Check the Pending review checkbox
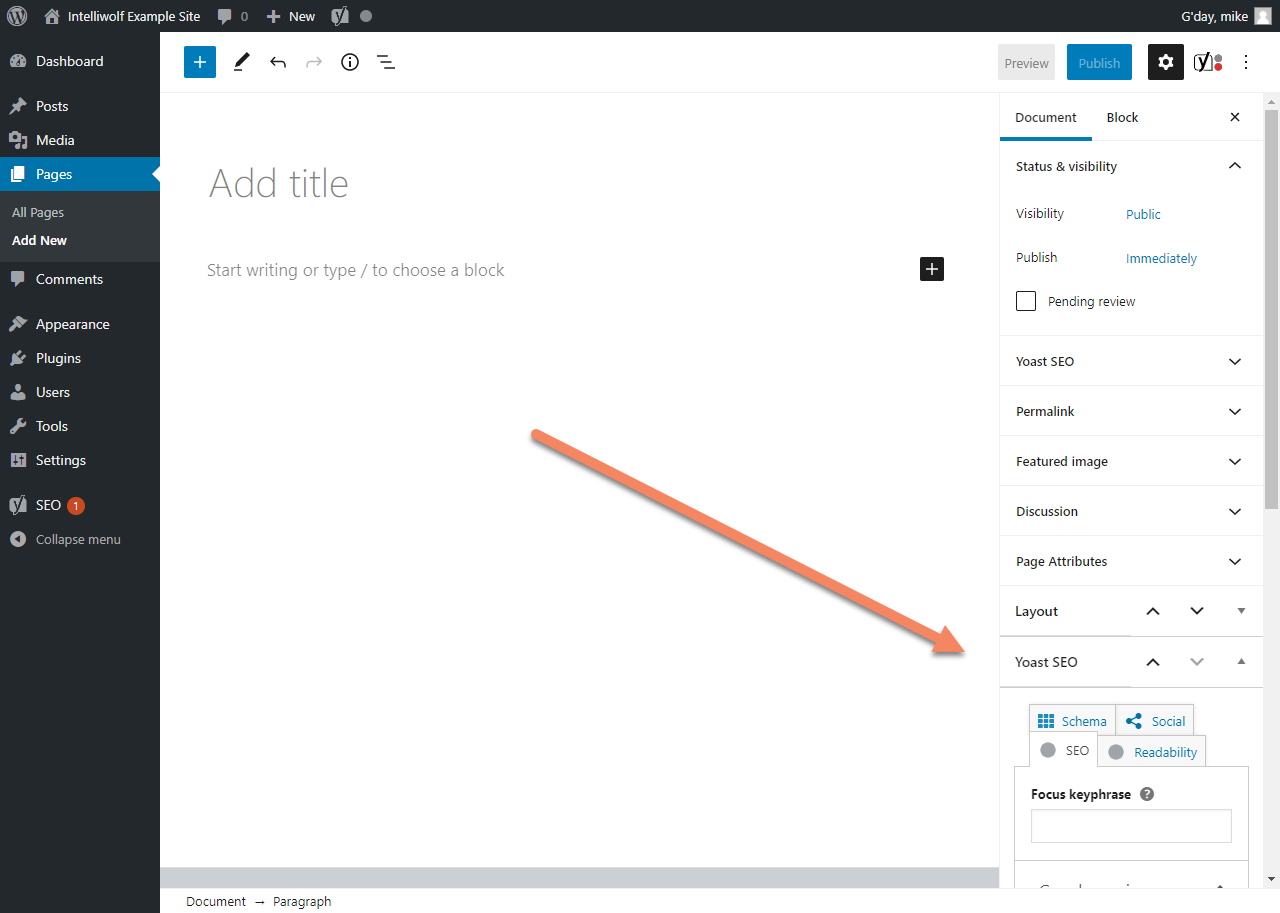The height and width of the screenshot is (913, 1280). [x=1025, y=300]
